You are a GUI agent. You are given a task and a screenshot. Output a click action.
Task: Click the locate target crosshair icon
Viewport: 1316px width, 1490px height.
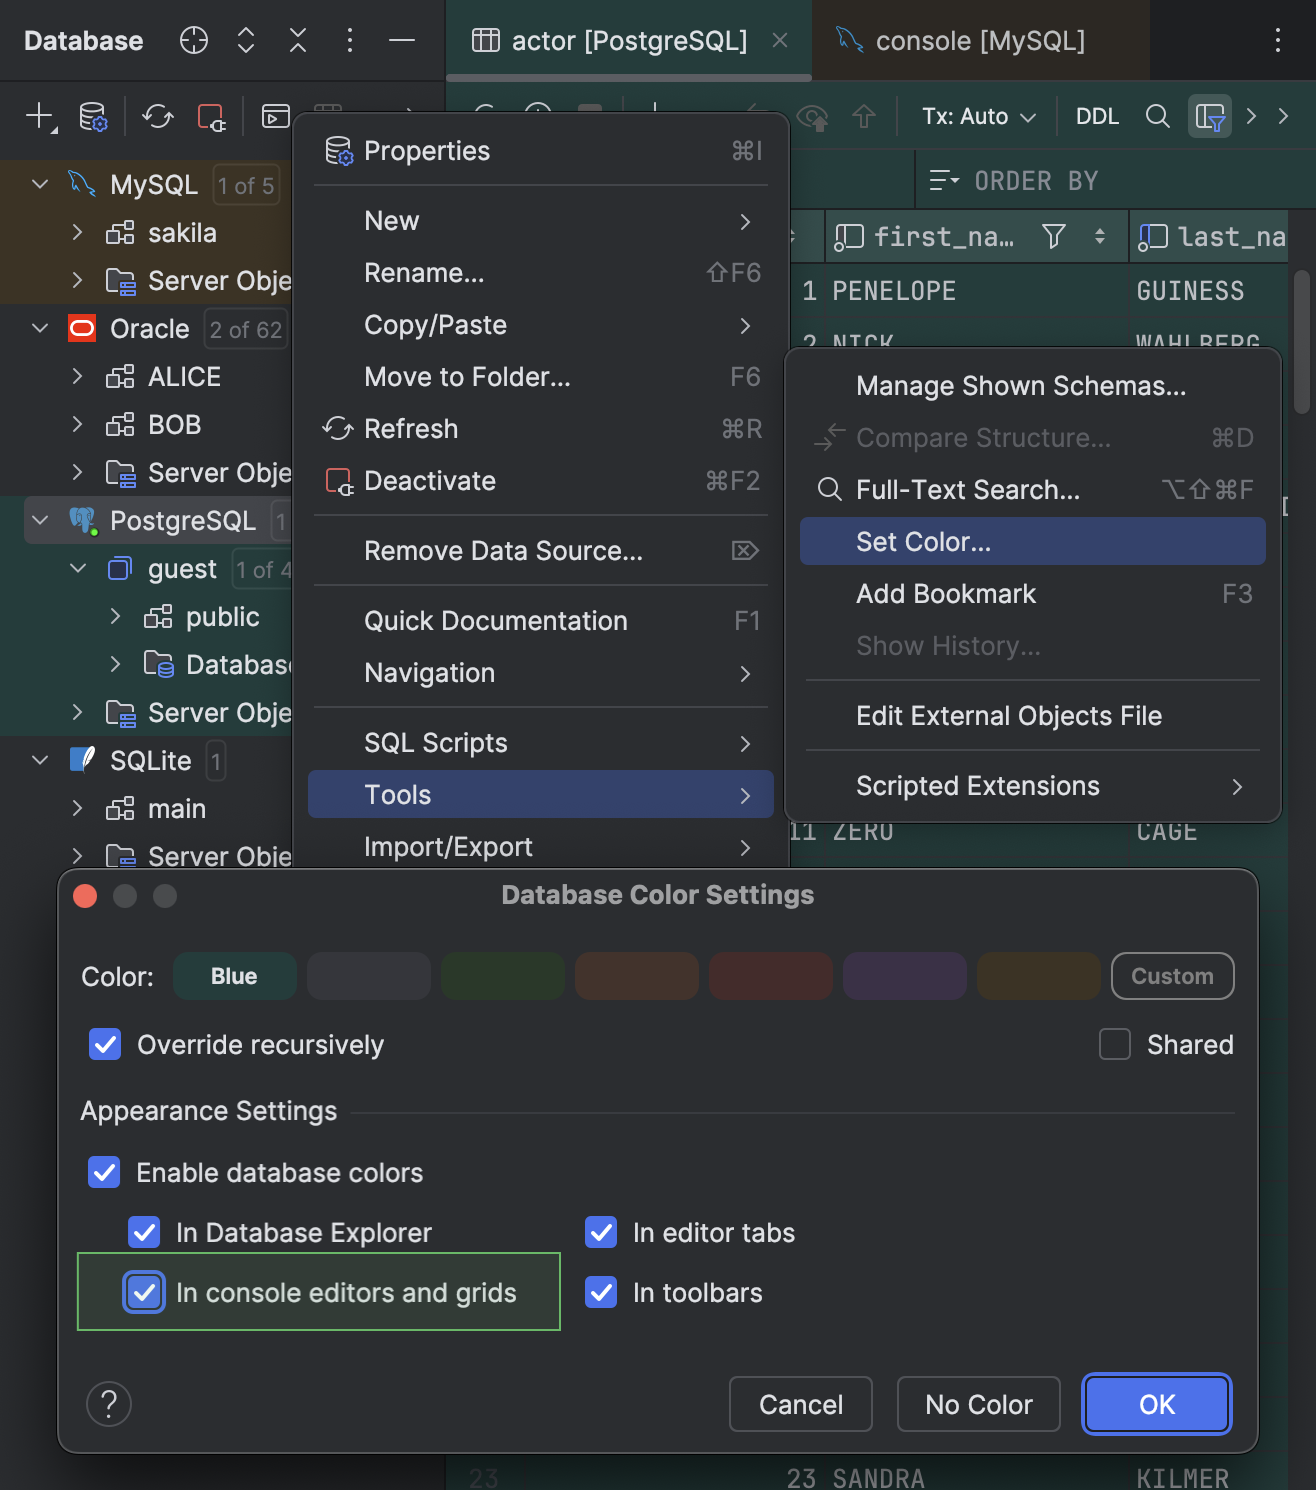(x=193, y=41)
